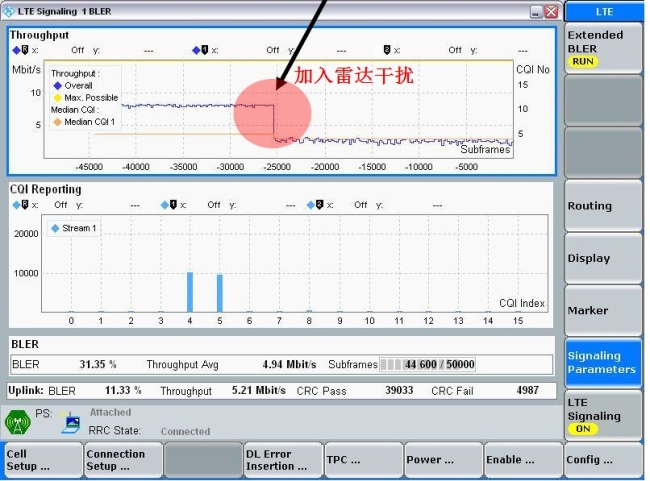Viewport: 650px width, 481px height.
Task: Click RRC State Connected text
Action: (185, 432)
